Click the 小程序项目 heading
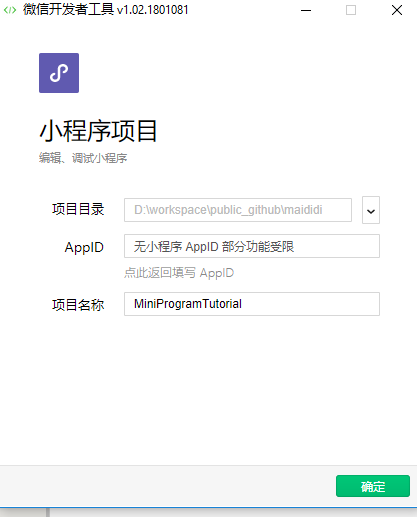 point(98,131)
